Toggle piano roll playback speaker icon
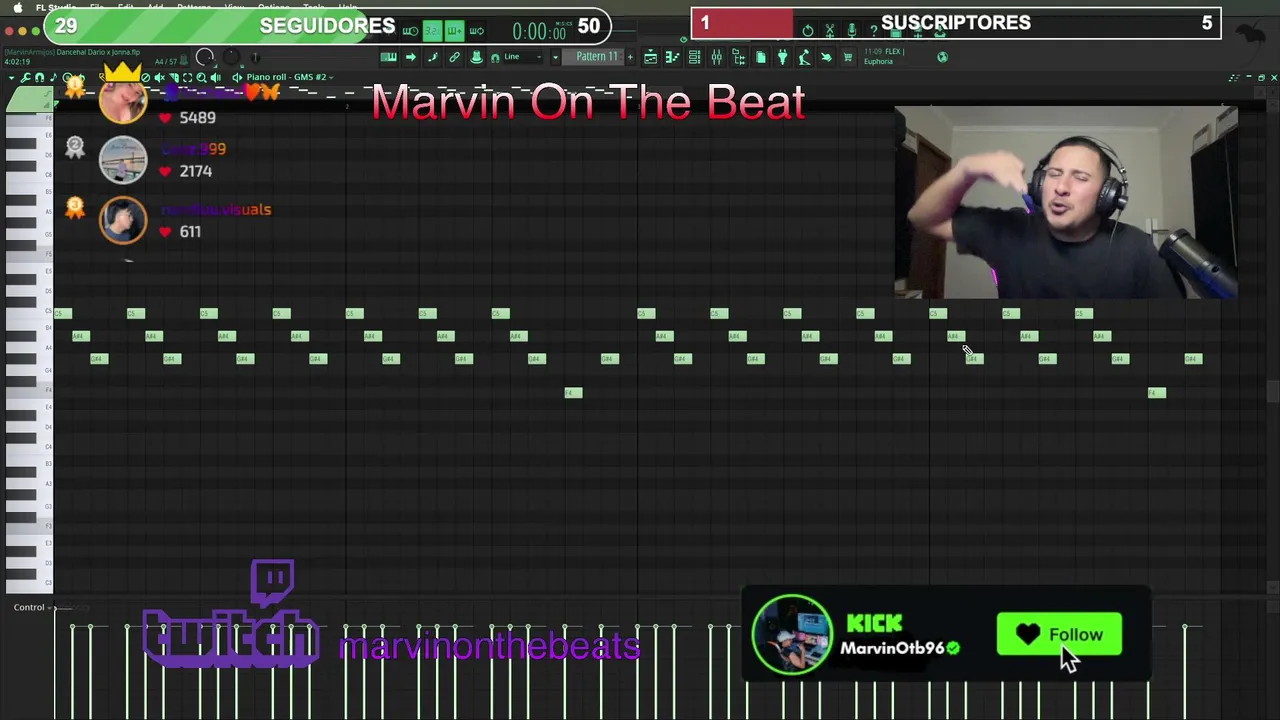The height and width of the screenshot is (720, 1280). pos(216,77)
